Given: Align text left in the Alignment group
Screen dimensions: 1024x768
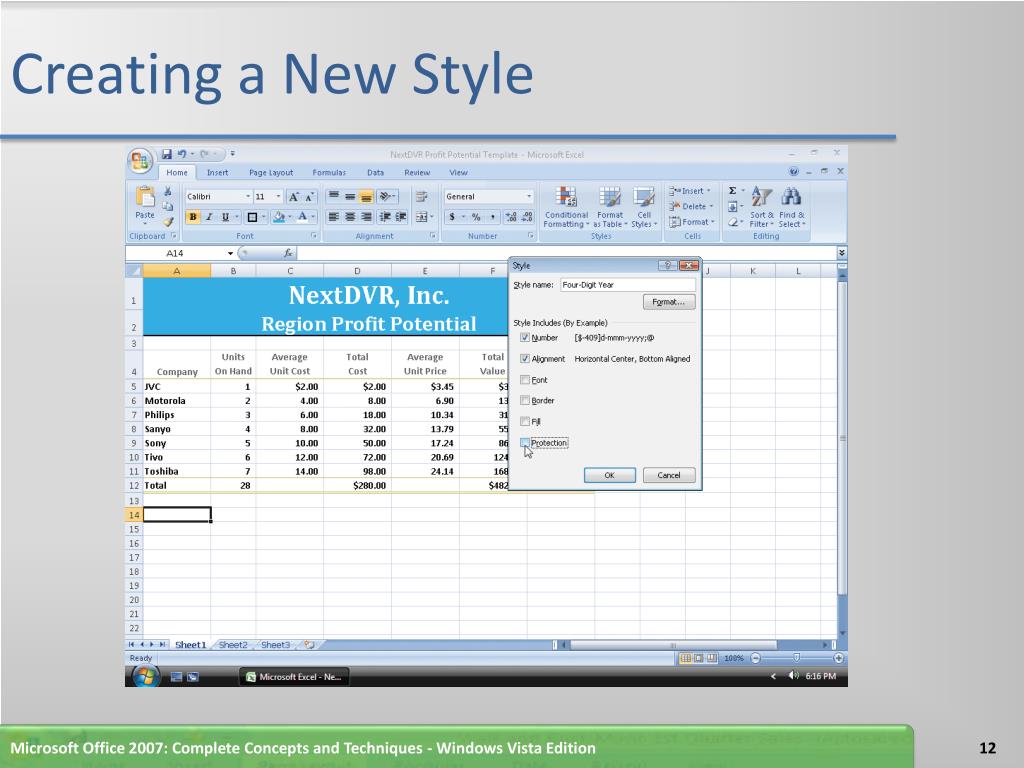Looking at the screenshot, I should point(334,217).
